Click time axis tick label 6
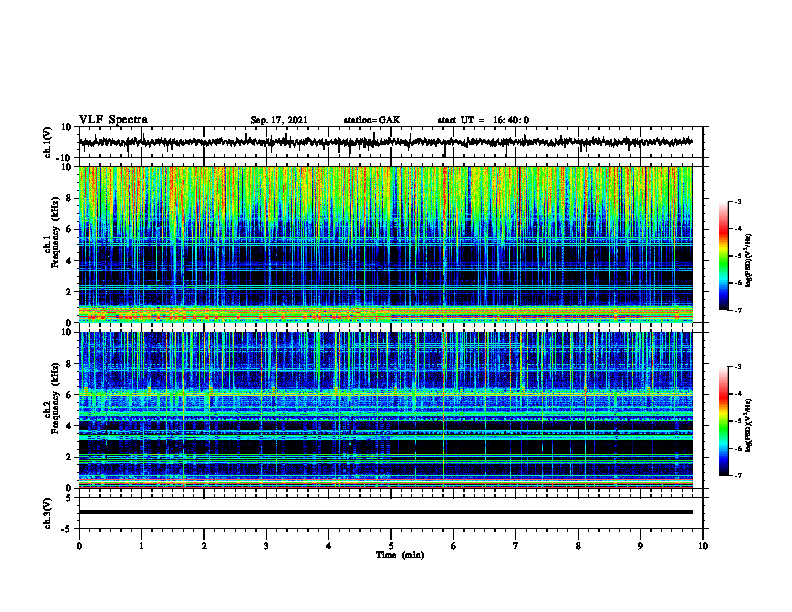792x612 pixels. tap(453, 546)
